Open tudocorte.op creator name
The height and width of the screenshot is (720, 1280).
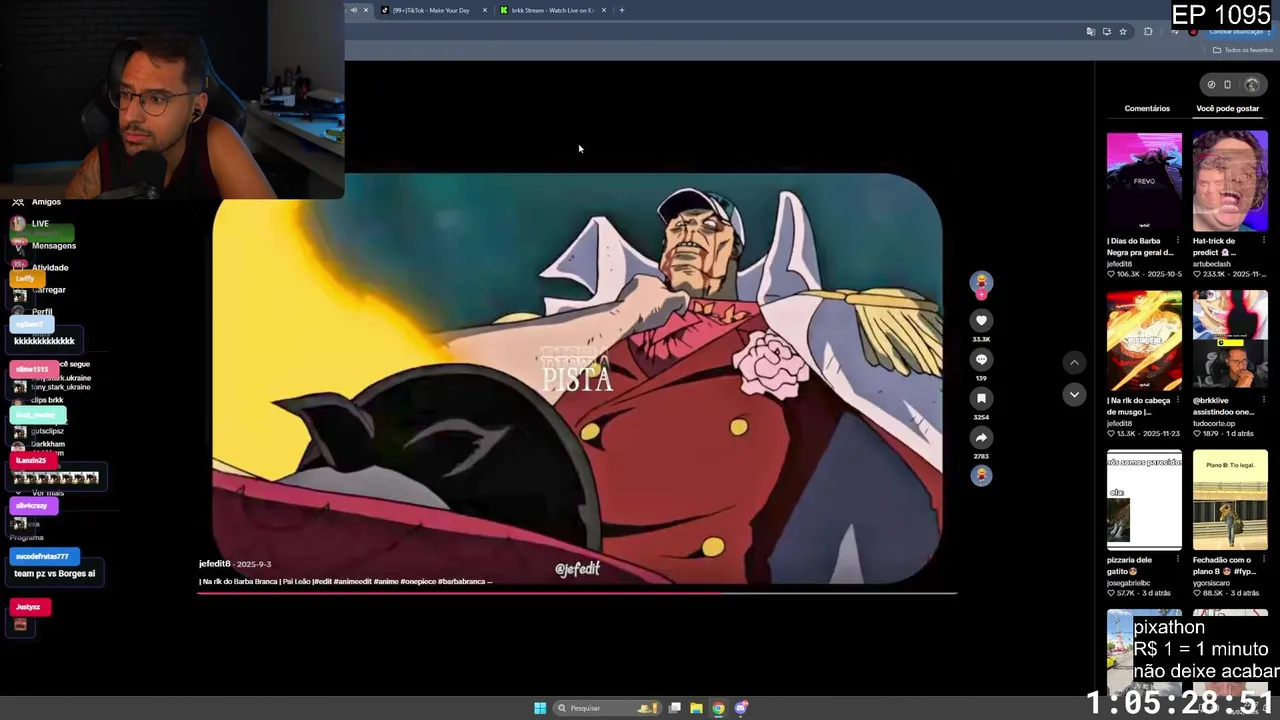1214,424
